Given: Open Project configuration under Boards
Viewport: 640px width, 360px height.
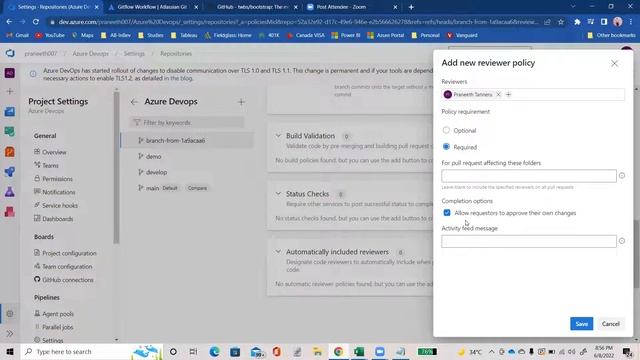Looking at the screenshot, I should [x=69, y=253].
